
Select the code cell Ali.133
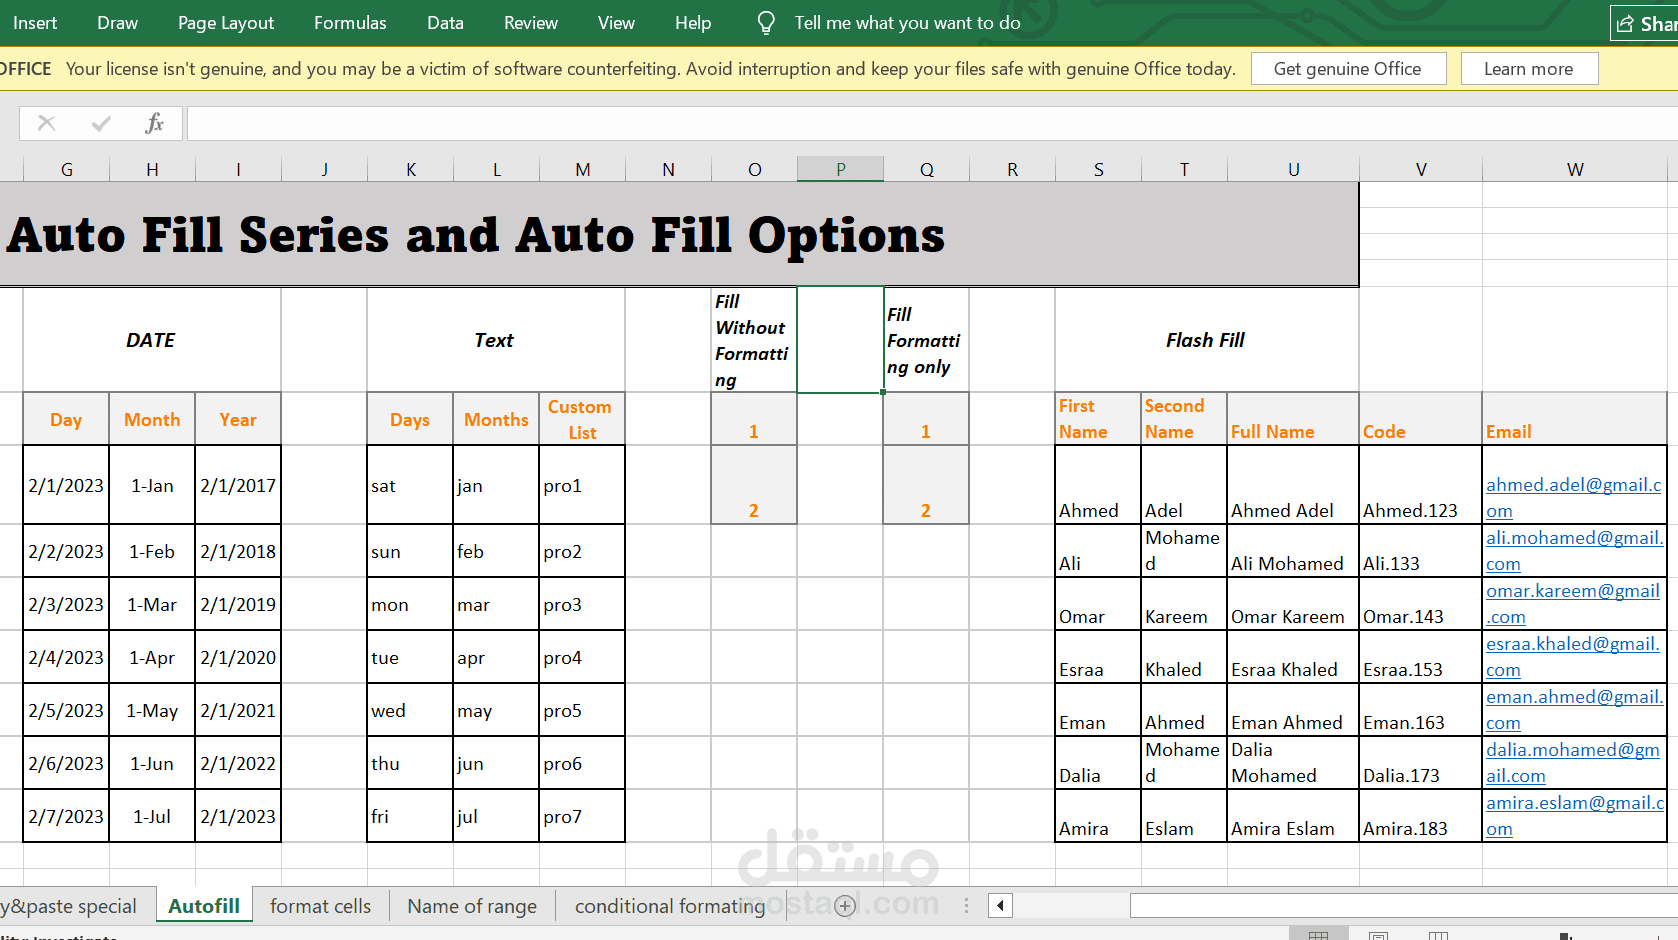click(1421, 551)
